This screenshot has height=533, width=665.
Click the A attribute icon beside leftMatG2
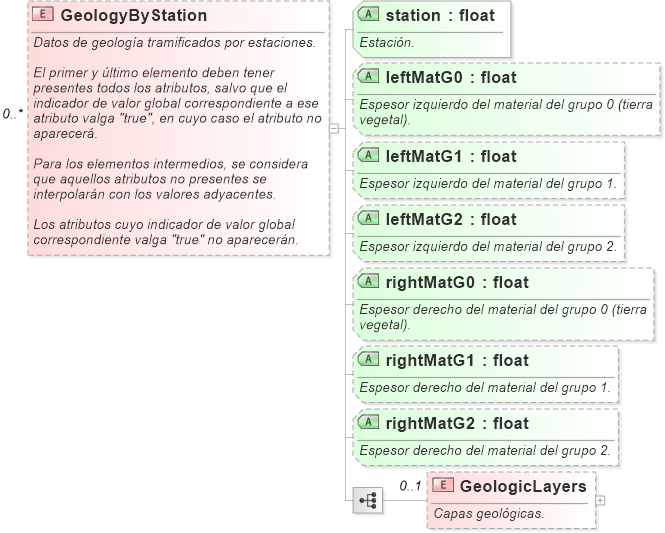[x=368, y=218]
